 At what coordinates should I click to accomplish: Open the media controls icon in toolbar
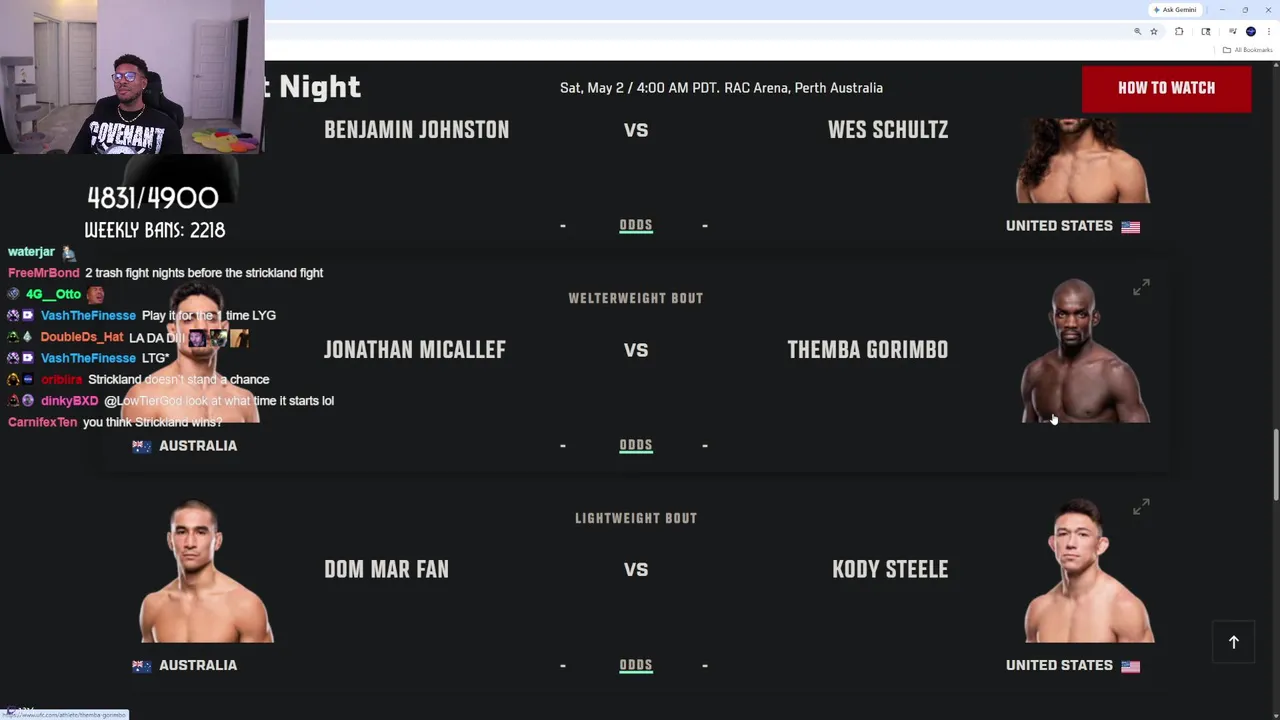tap(1232, 32)
